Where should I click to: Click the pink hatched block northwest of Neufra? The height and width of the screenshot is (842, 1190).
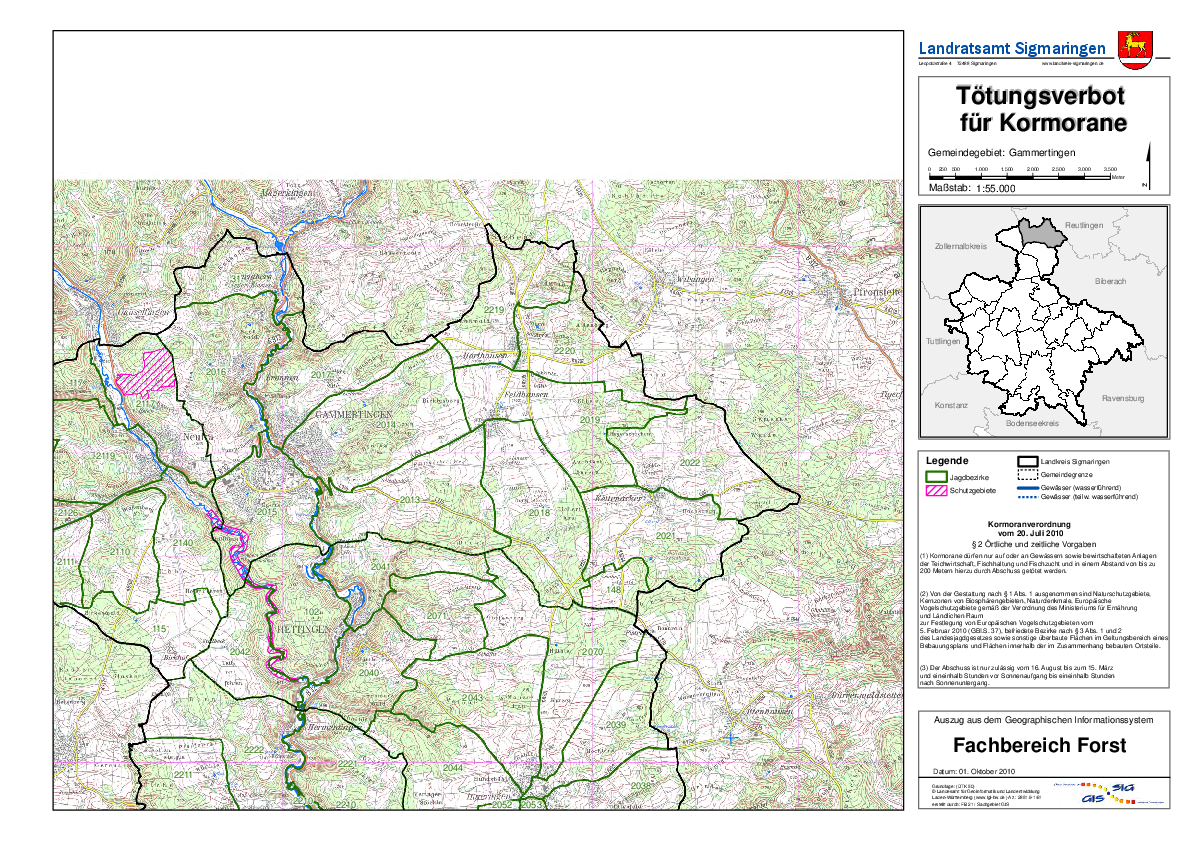click(146, 373)
